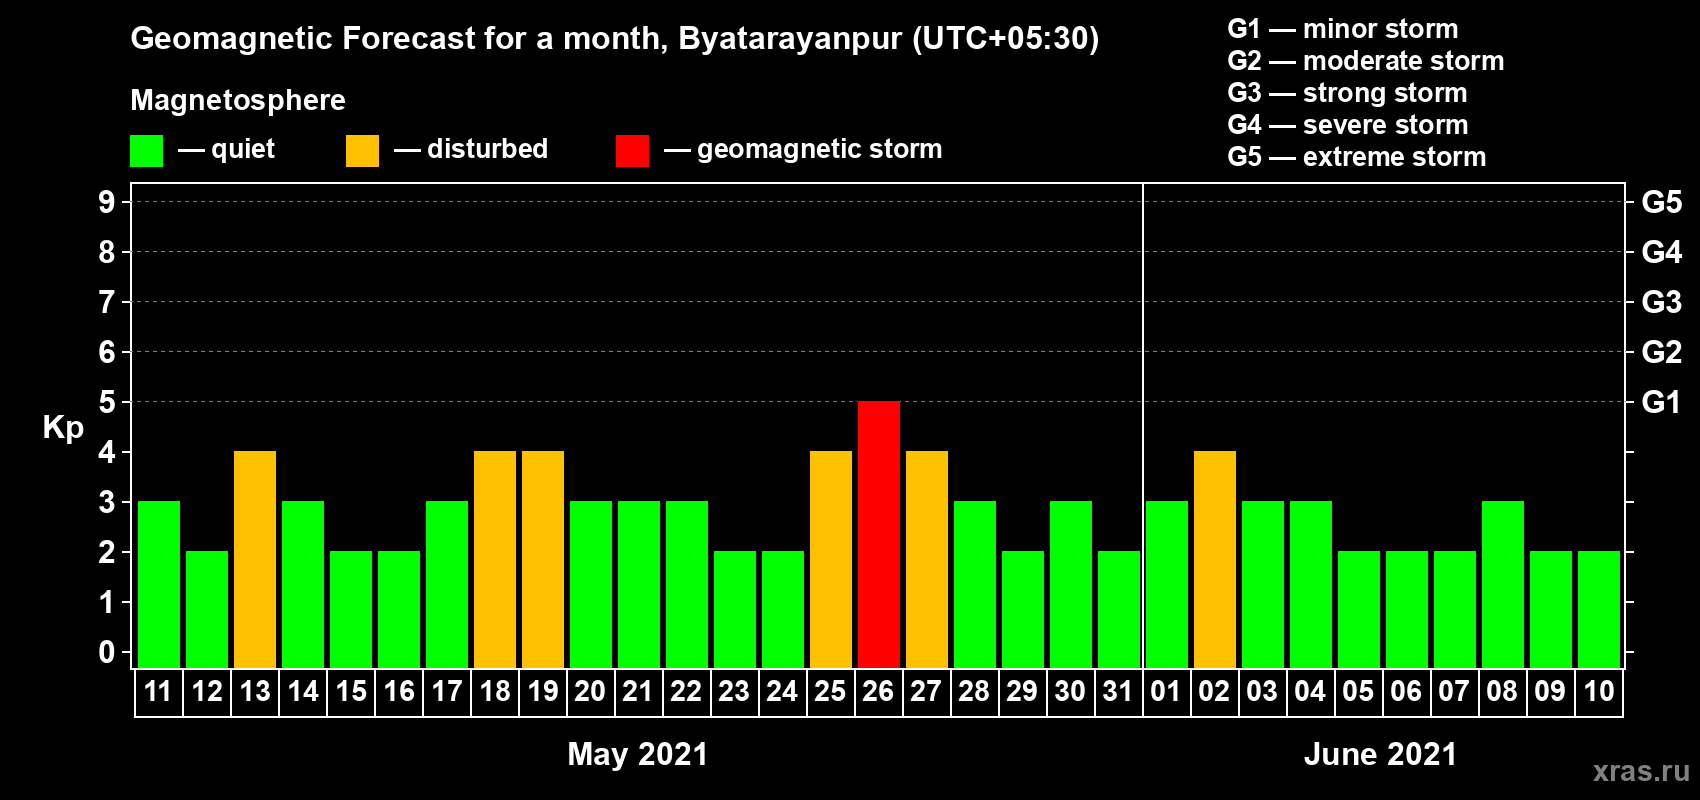Click the 'G2 — moderate storm' legend text
Screen dimensions: 1700x800
coord(1366,61)
